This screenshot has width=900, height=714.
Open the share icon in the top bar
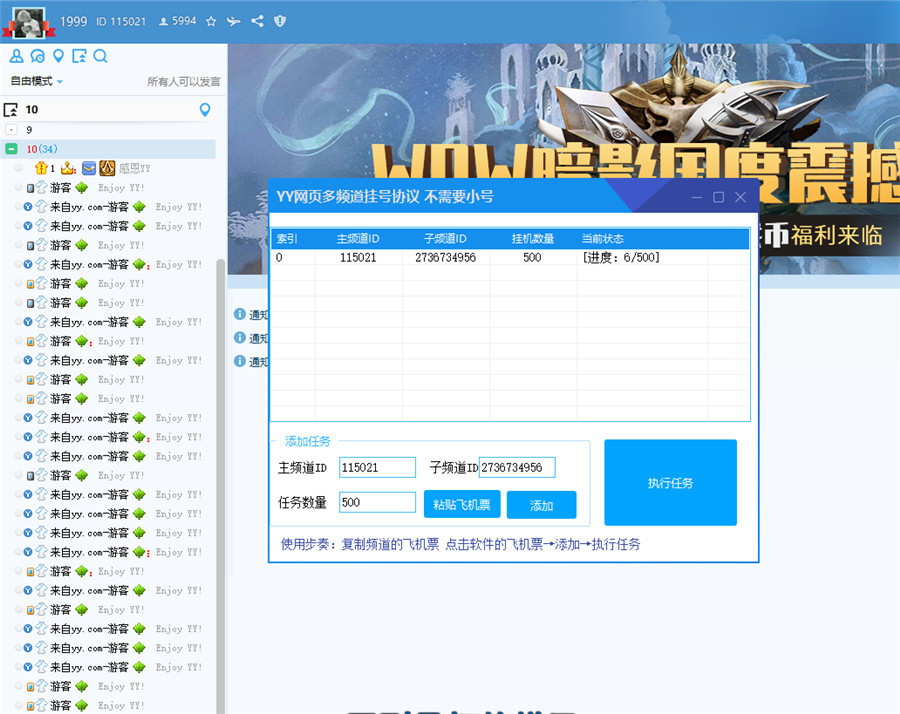tap(257, 21)
